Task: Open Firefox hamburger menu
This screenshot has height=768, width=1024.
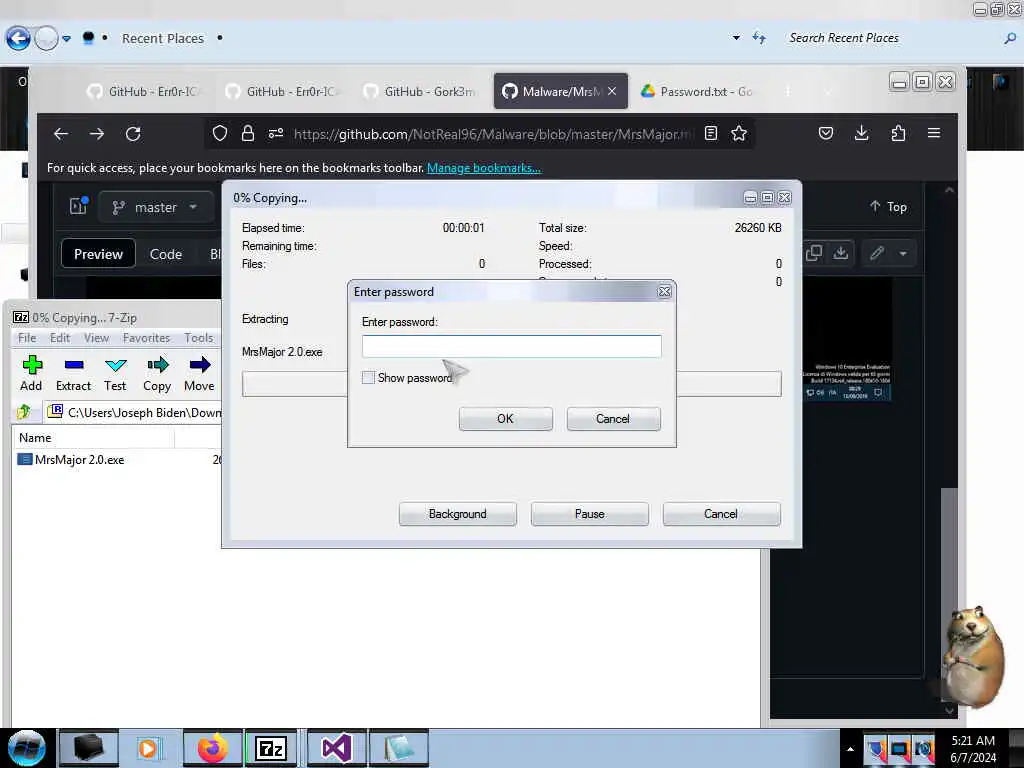Action: pyautogui.click(x=934, y=133)
